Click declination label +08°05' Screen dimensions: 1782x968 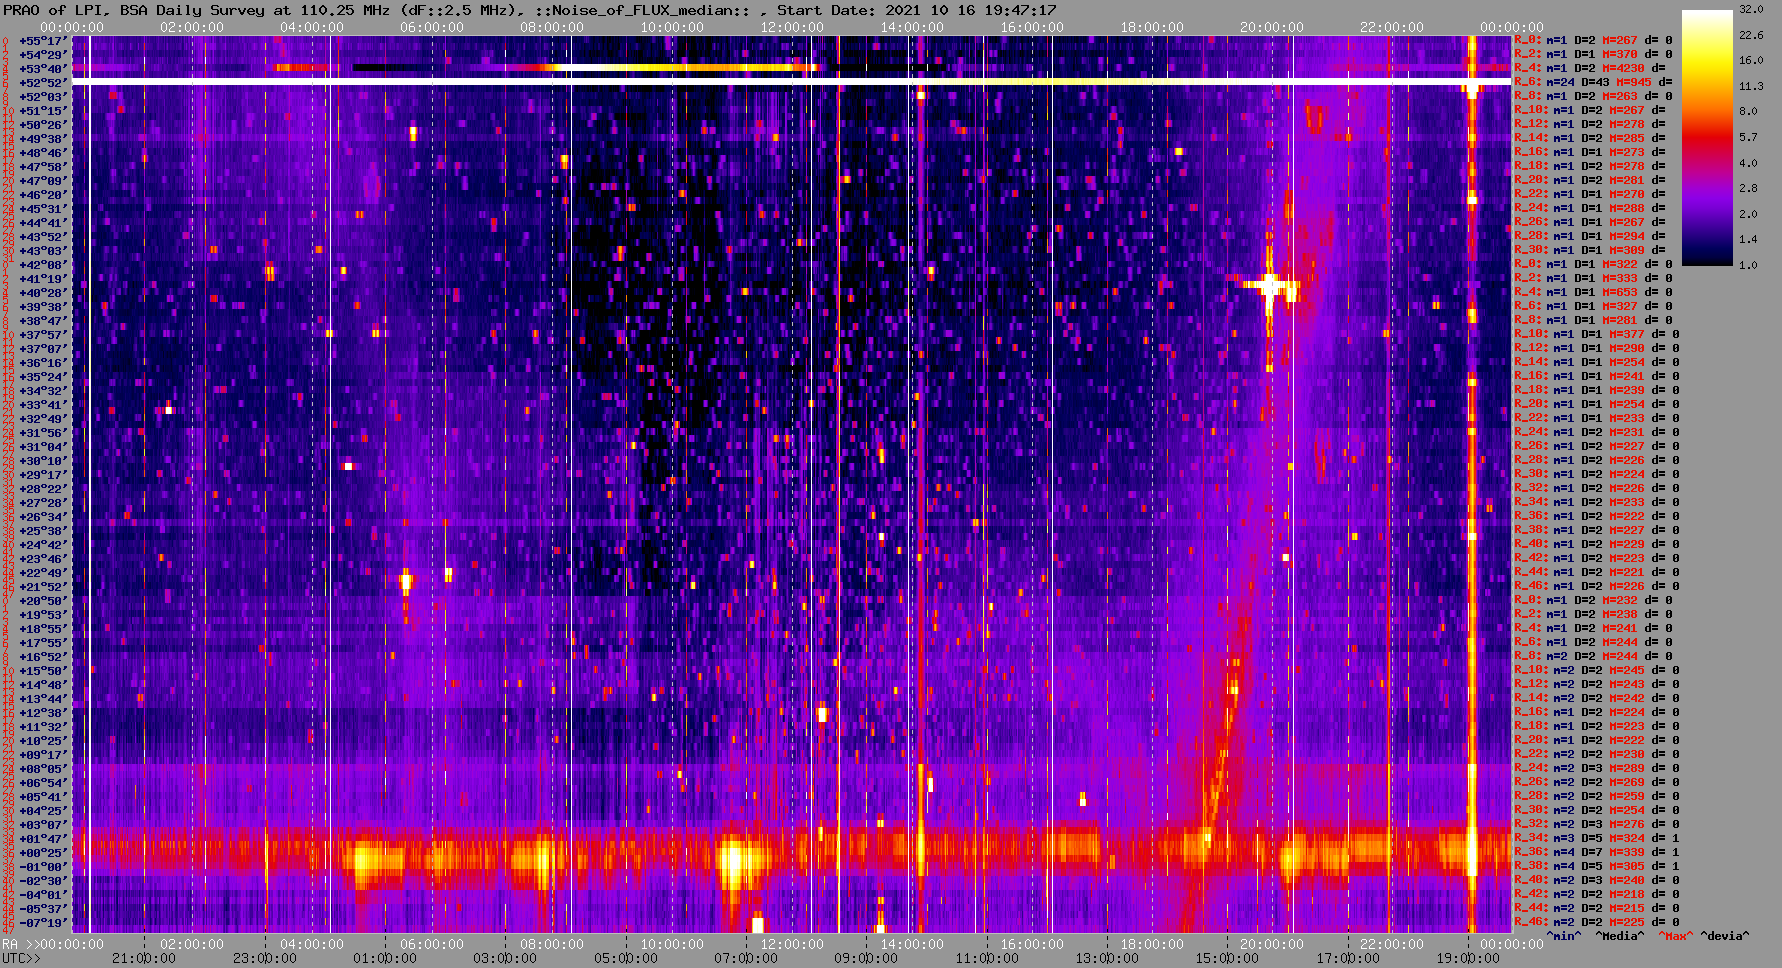tap(43, 769)
